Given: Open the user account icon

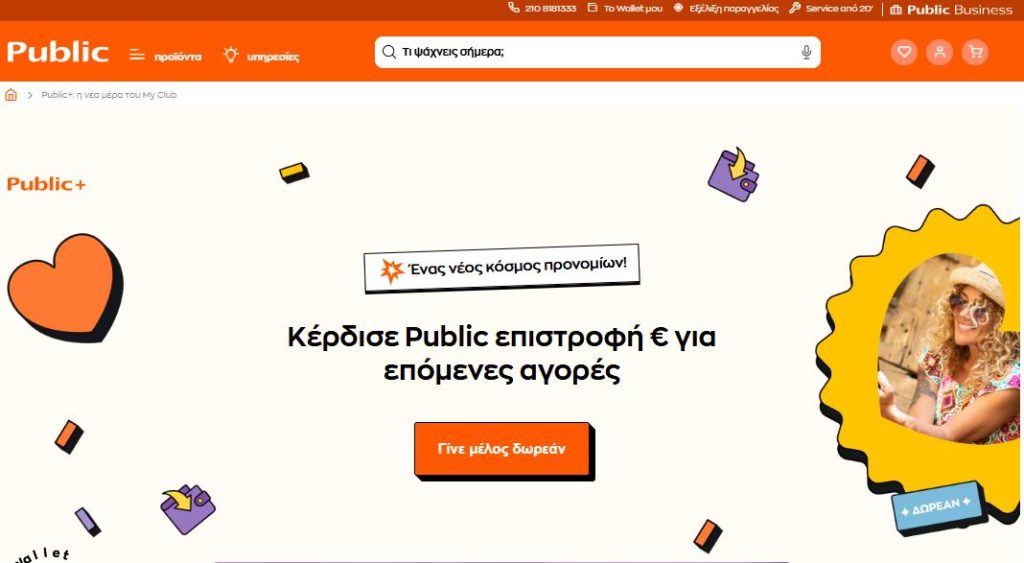Looking at the screenshot, I should pos(939,52).
